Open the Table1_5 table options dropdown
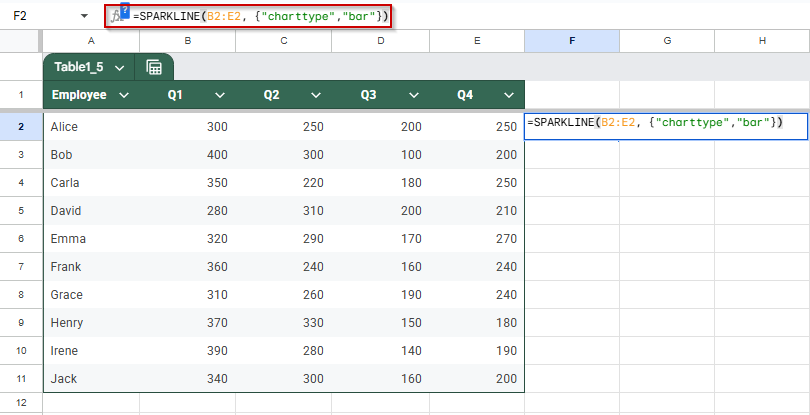Image resolution: width=810 pixels, height=415 pixels. [x=120, y=68]
